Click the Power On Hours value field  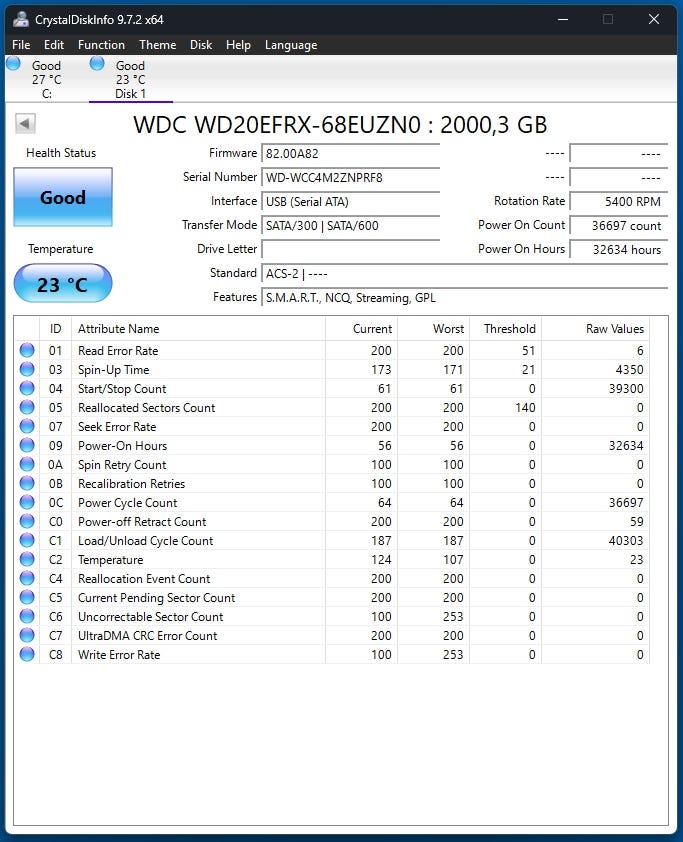tap(619, 250)
